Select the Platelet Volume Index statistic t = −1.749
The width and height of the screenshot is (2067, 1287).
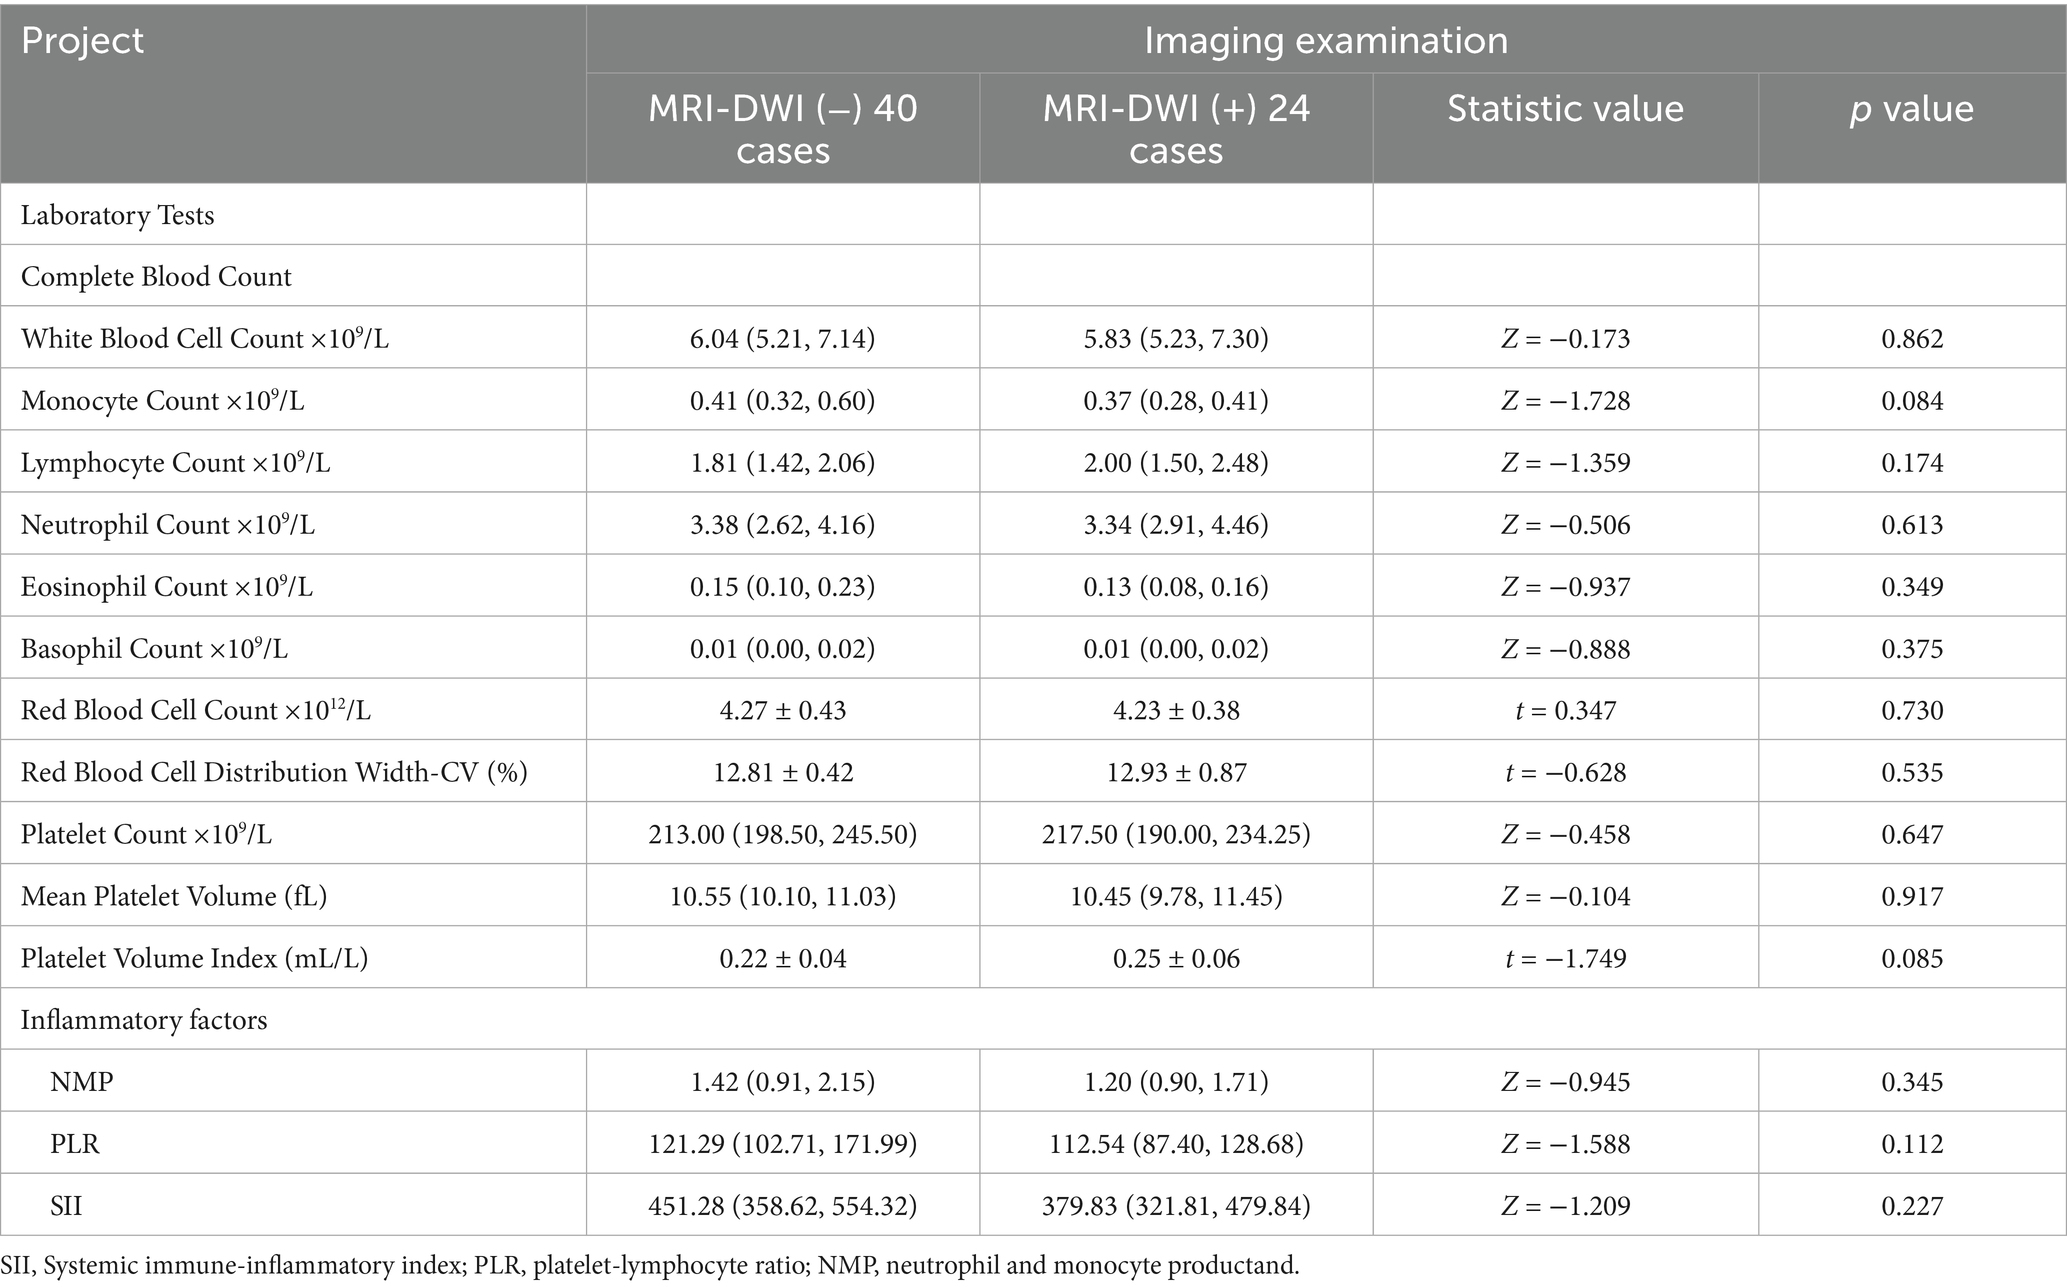point(1565,959)
